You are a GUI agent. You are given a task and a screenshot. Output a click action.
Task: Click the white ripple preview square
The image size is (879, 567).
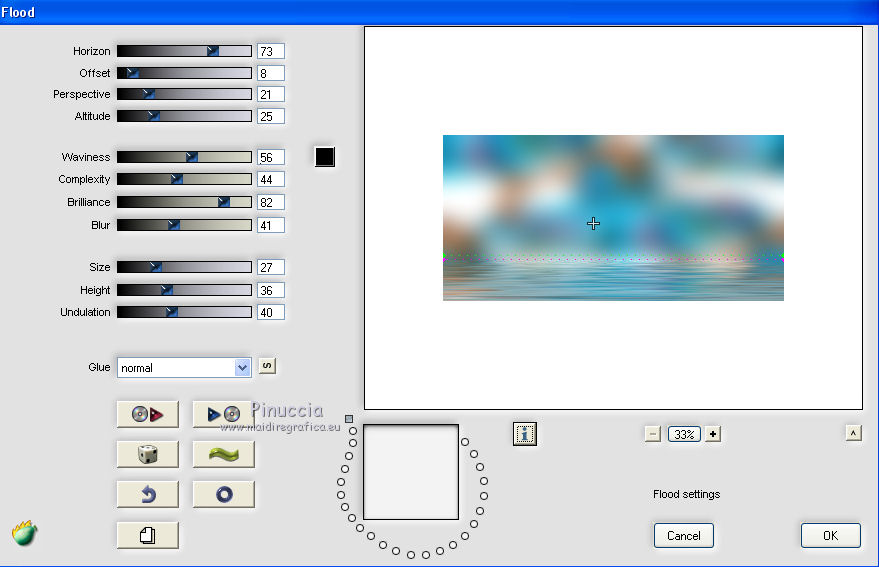pos(411,472)
